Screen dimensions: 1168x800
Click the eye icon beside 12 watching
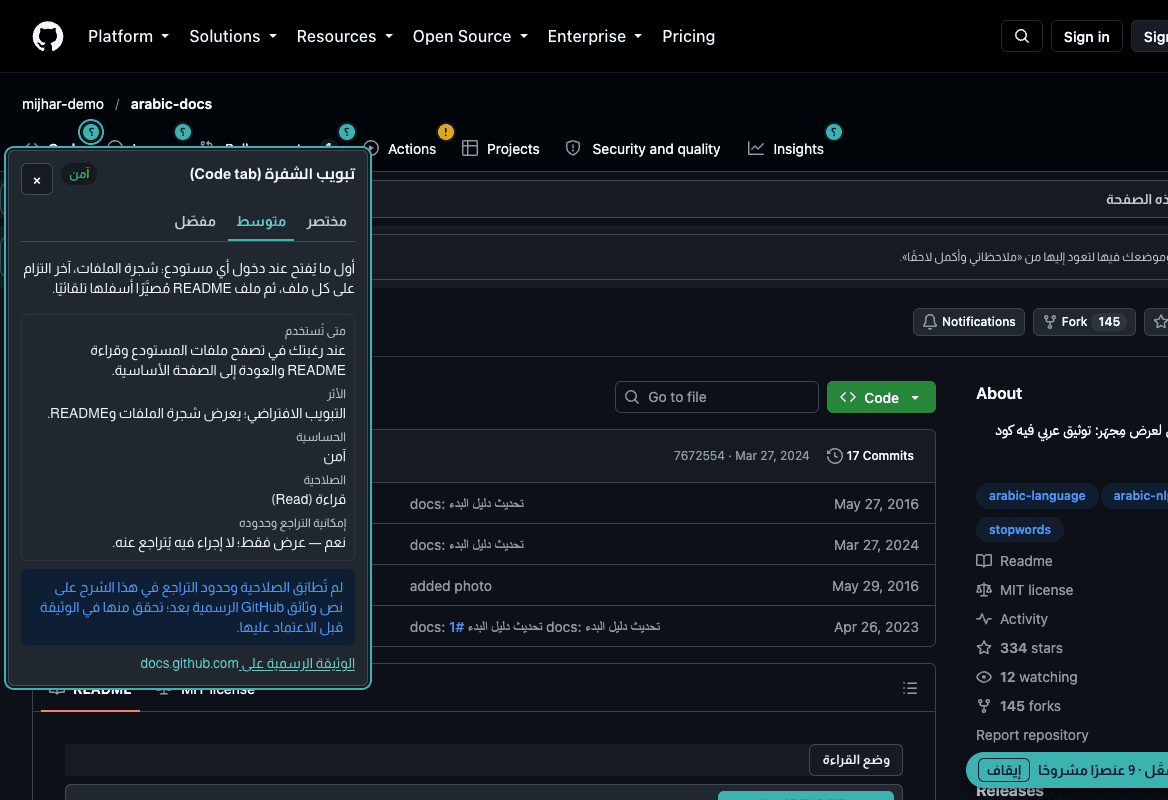coord(984,677)
